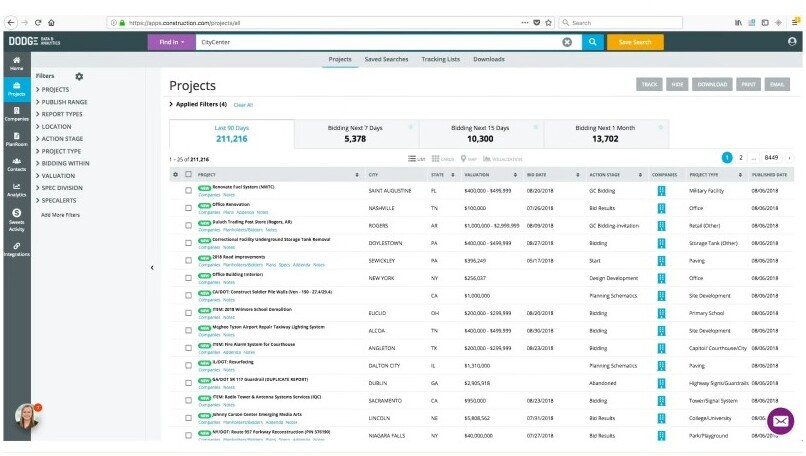Click the Save Search button
Screen dimensions: 806x456
(x=635, y=42)
